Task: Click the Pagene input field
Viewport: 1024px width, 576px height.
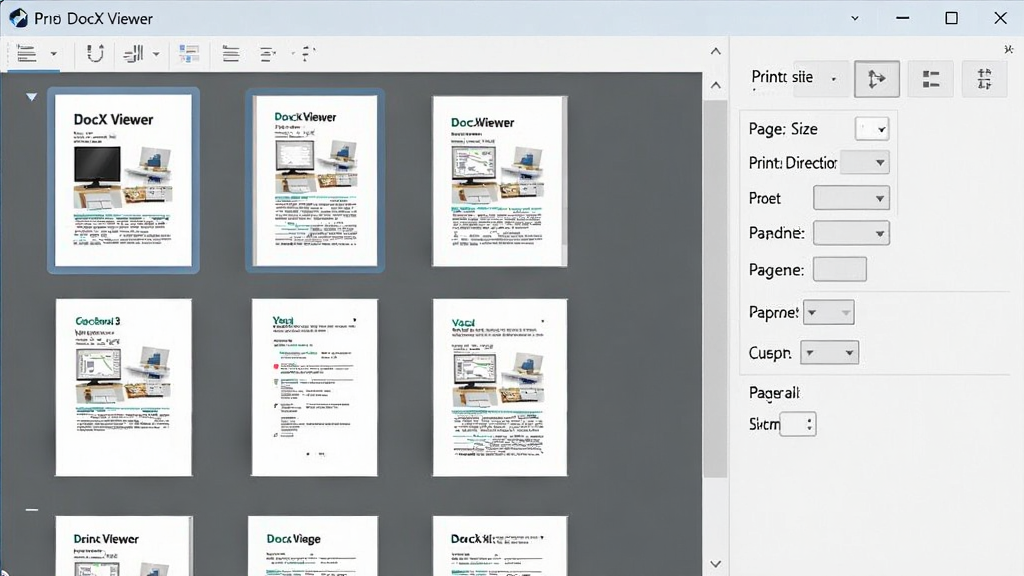Action: pos(840,269)
